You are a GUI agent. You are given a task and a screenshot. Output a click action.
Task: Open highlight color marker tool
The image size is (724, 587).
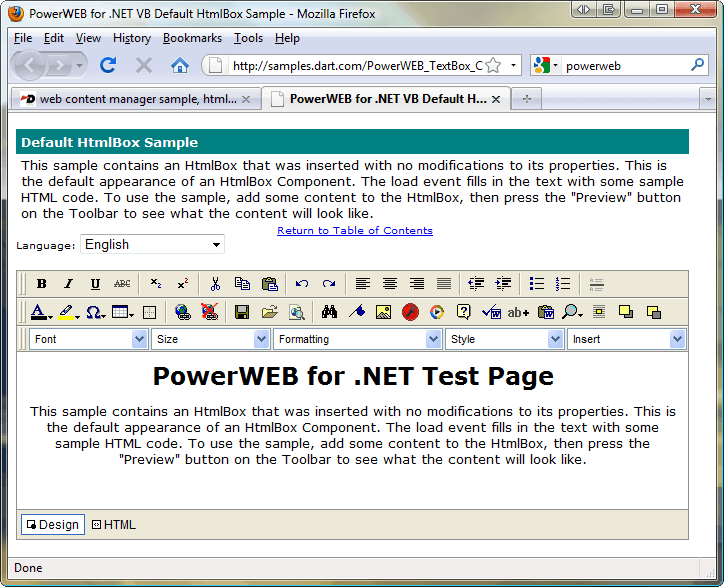[69, 313]
